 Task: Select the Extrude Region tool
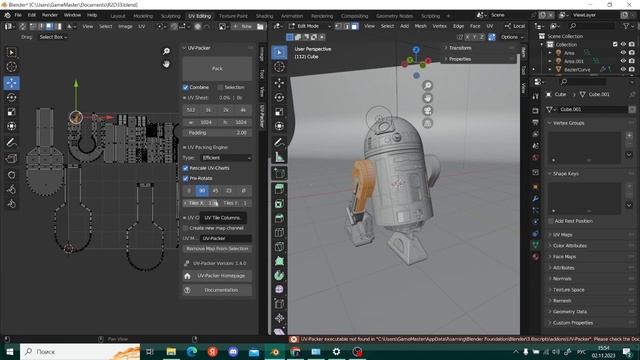pos(280,189)
